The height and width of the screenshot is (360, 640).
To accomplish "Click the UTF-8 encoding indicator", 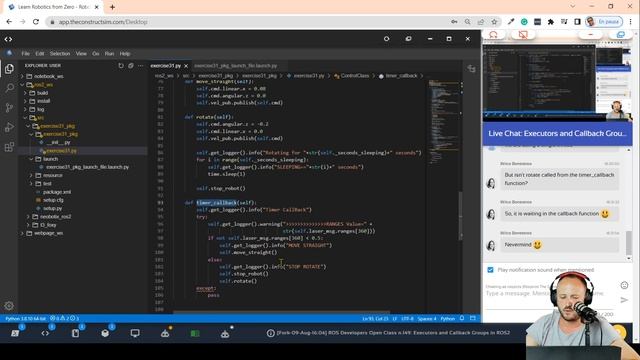I will tap(407, 318).
